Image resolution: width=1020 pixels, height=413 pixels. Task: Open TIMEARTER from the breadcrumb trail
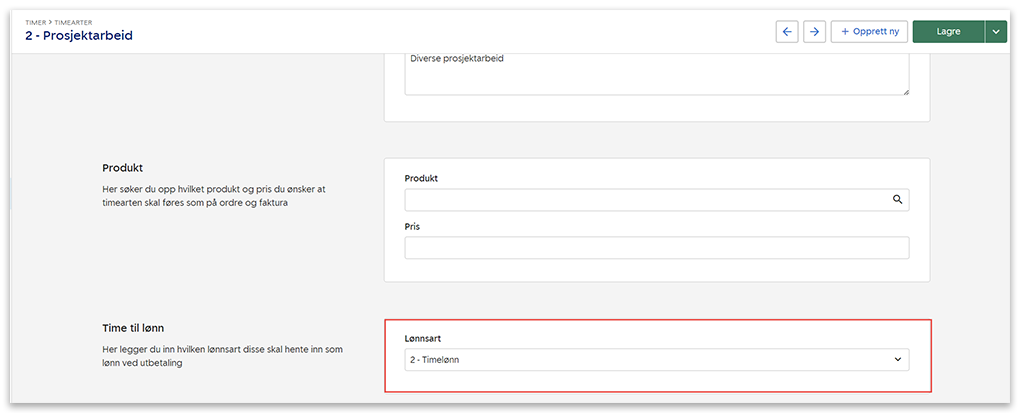(x=72, y=20)
